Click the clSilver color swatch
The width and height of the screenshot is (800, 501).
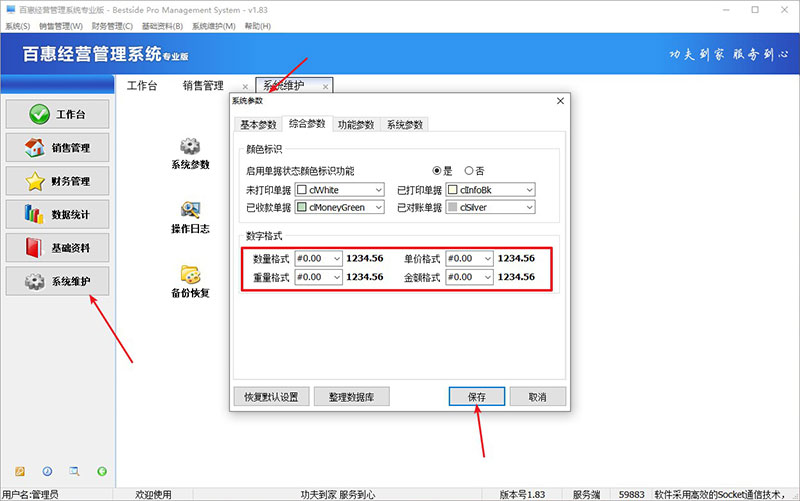453,207
